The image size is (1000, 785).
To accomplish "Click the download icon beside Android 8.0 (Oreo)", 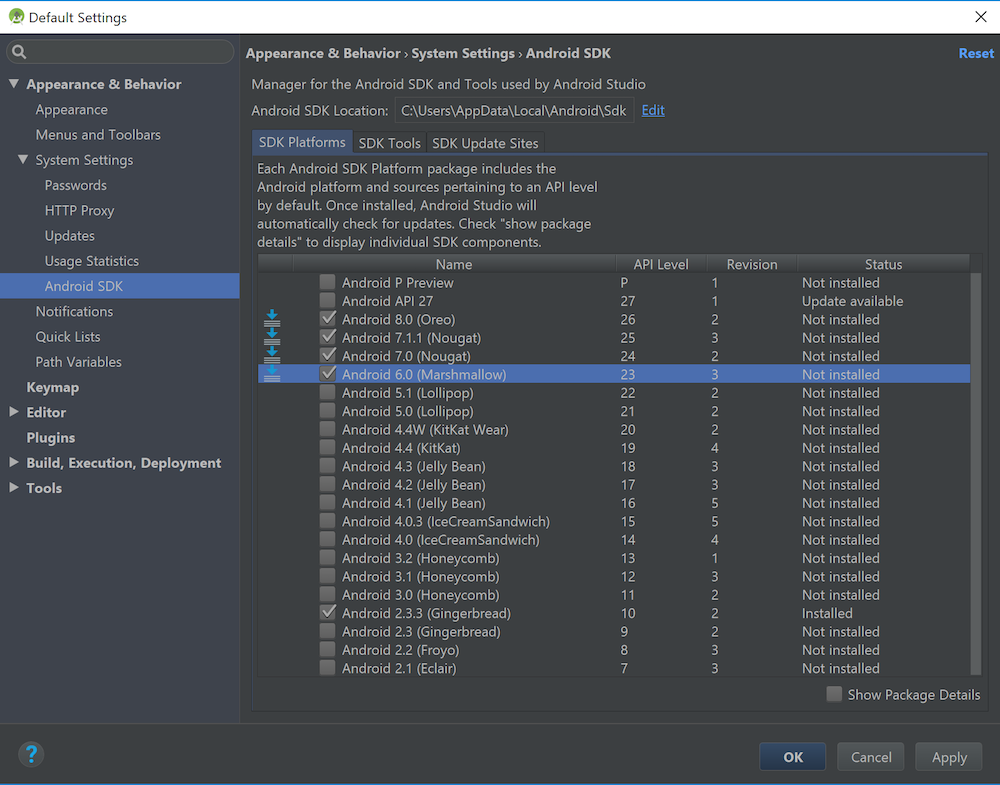I will pyautogui.click(x=271, y=320).
